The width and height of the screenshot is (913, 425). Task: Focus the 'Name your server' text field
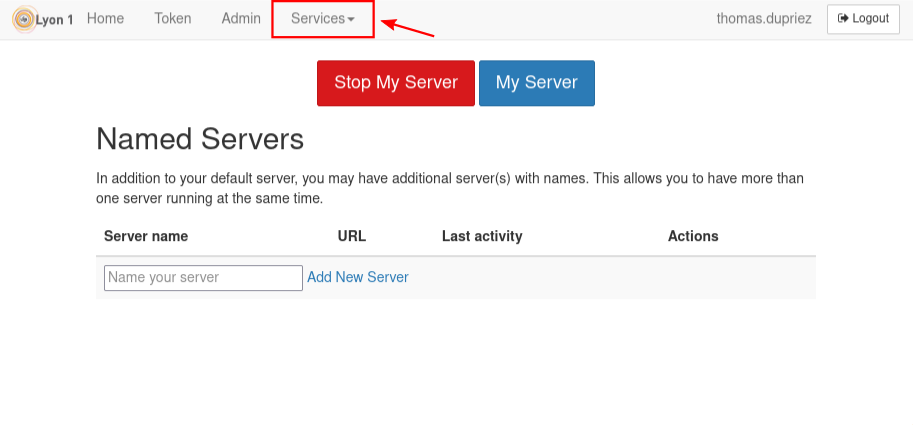point(203,278)
